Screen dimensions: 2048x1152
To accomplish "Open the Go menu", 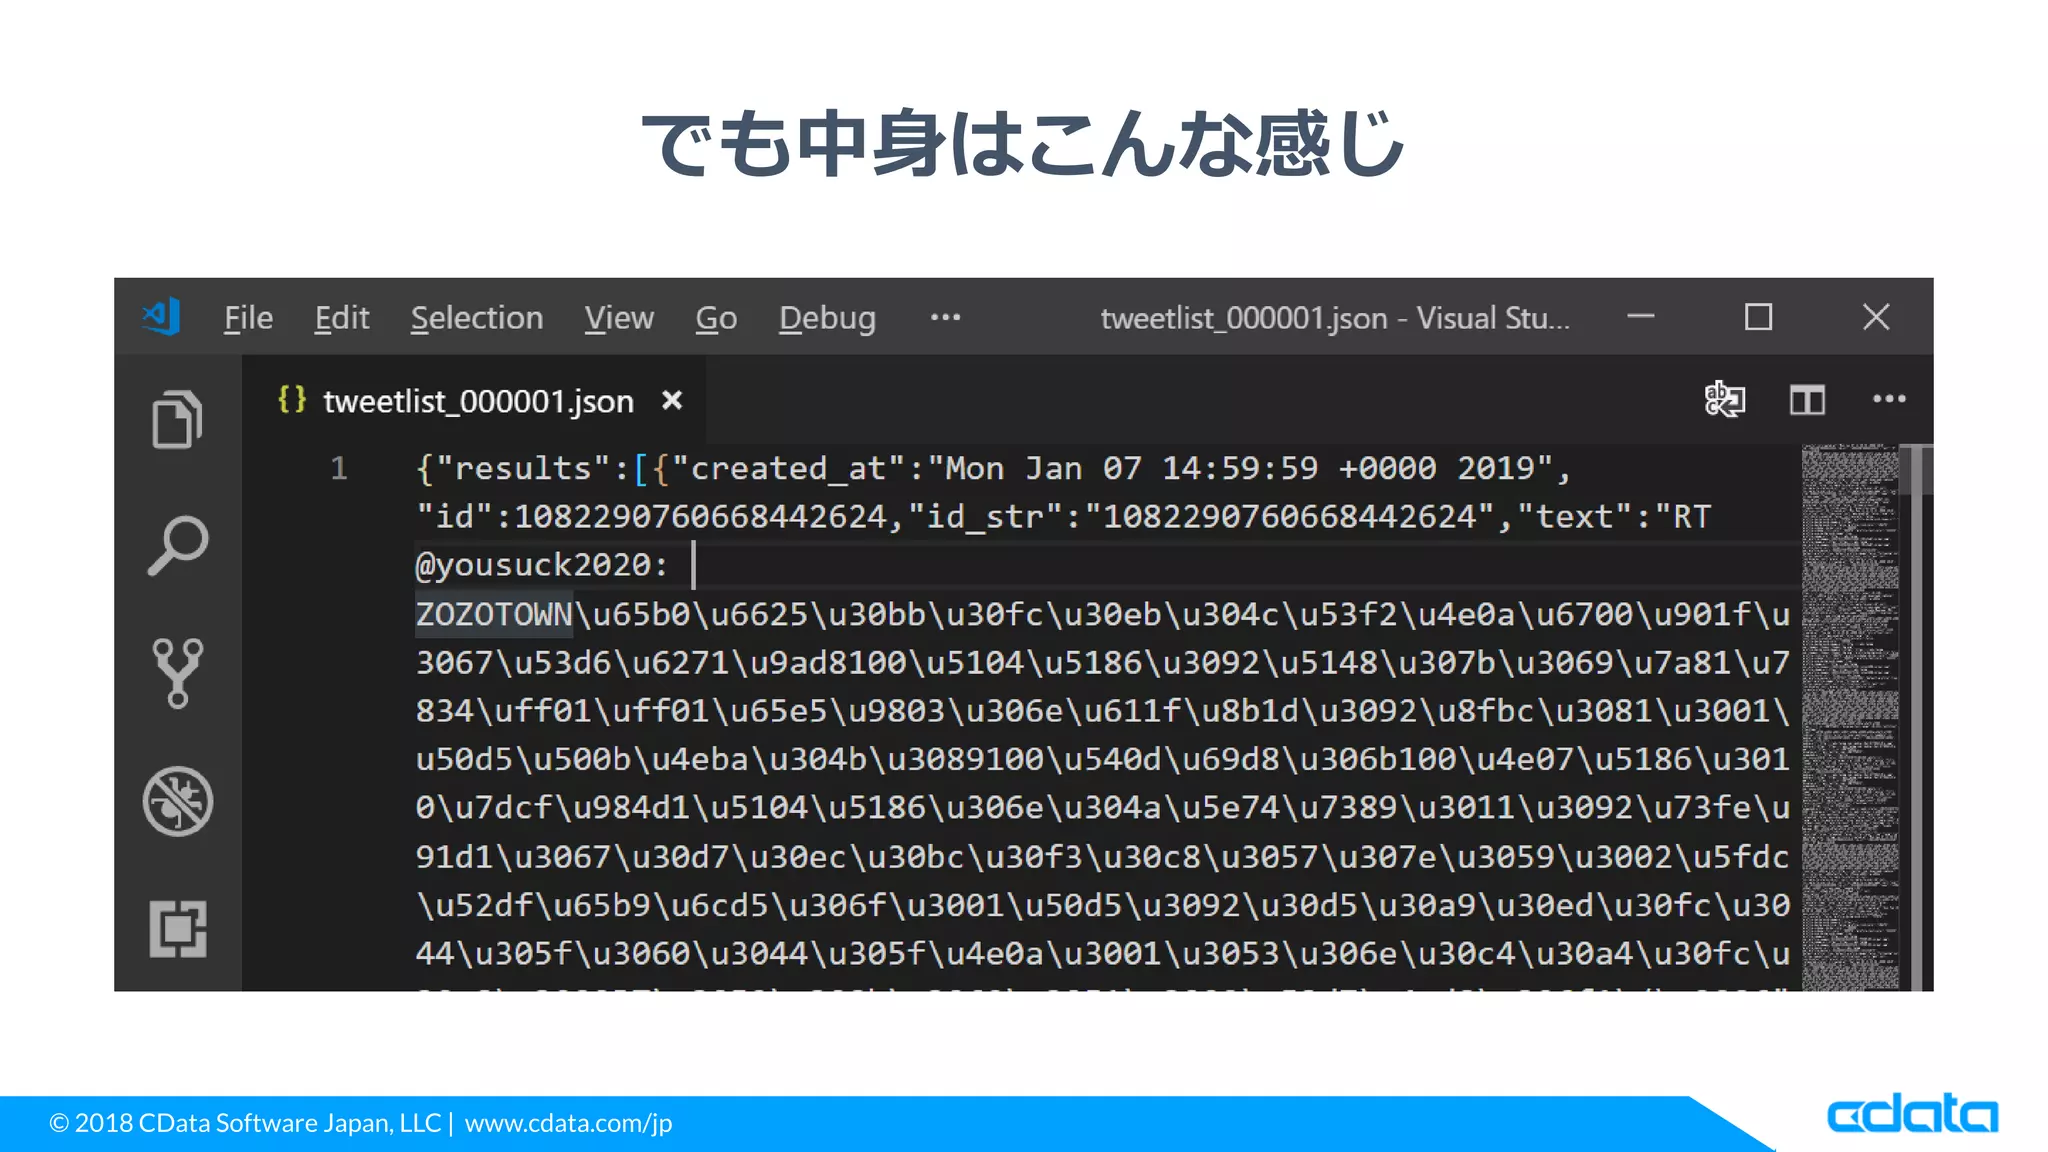I will (x=716, y=318).
